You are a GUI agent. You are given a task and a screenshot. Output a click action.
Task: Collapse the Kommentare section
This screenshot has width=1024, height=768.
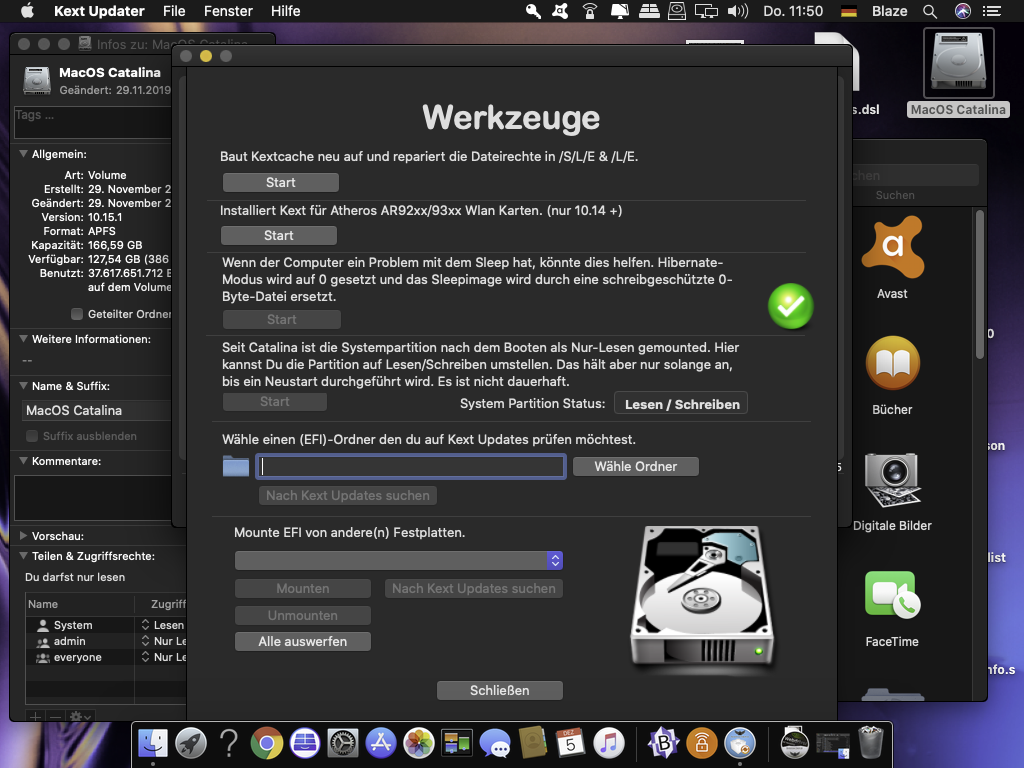point(24,461)
